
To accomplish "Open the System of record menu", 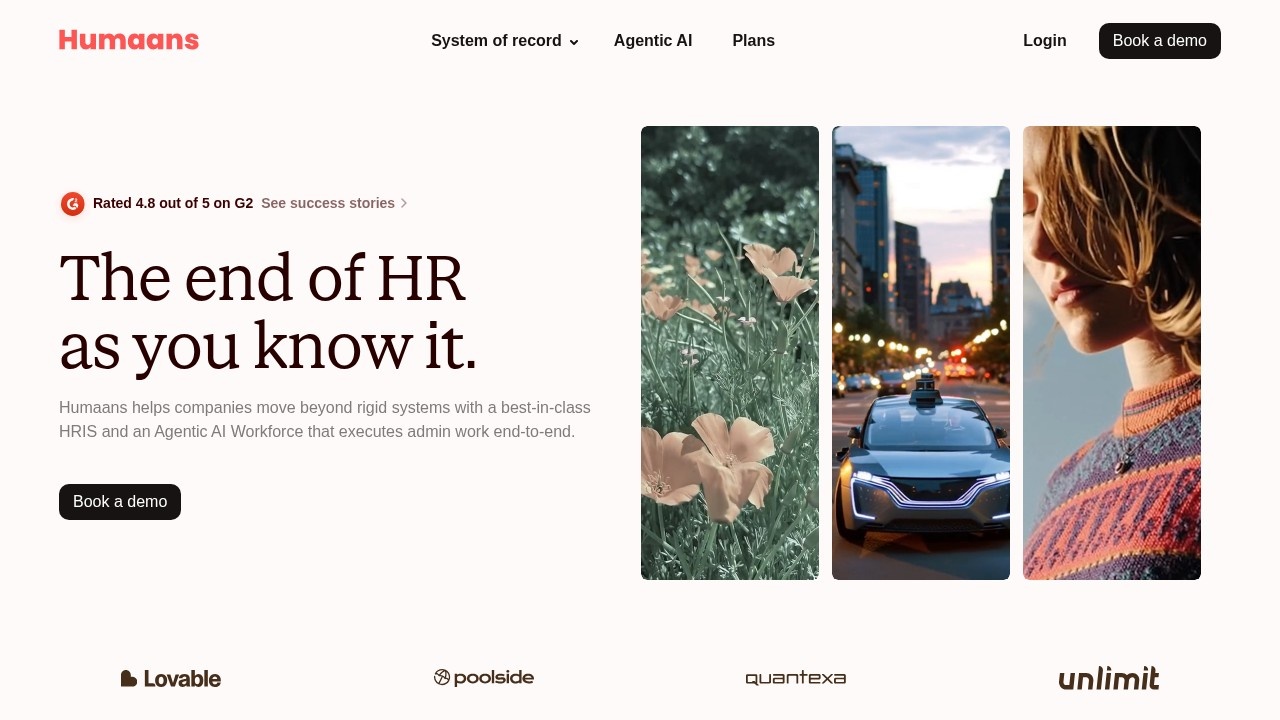I will tap(505, 41).
